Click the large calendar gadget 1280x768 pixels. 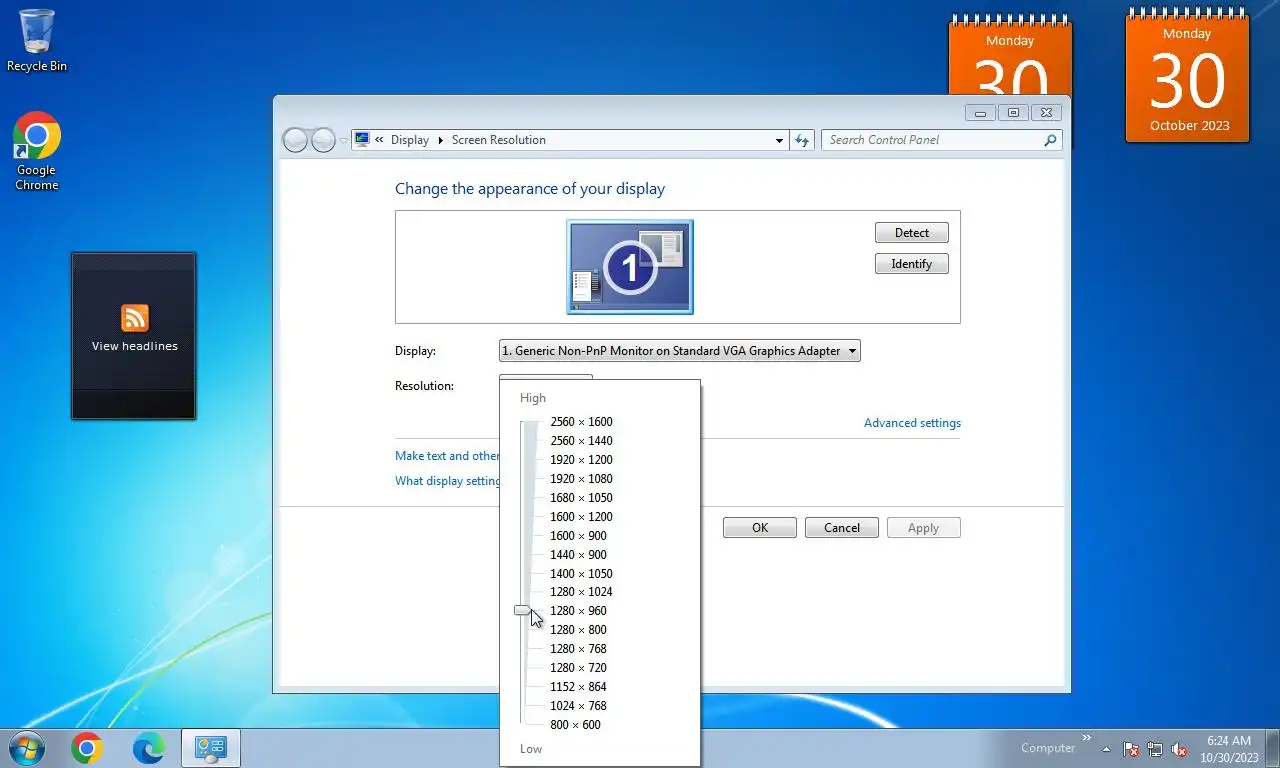pos(1188,76)
